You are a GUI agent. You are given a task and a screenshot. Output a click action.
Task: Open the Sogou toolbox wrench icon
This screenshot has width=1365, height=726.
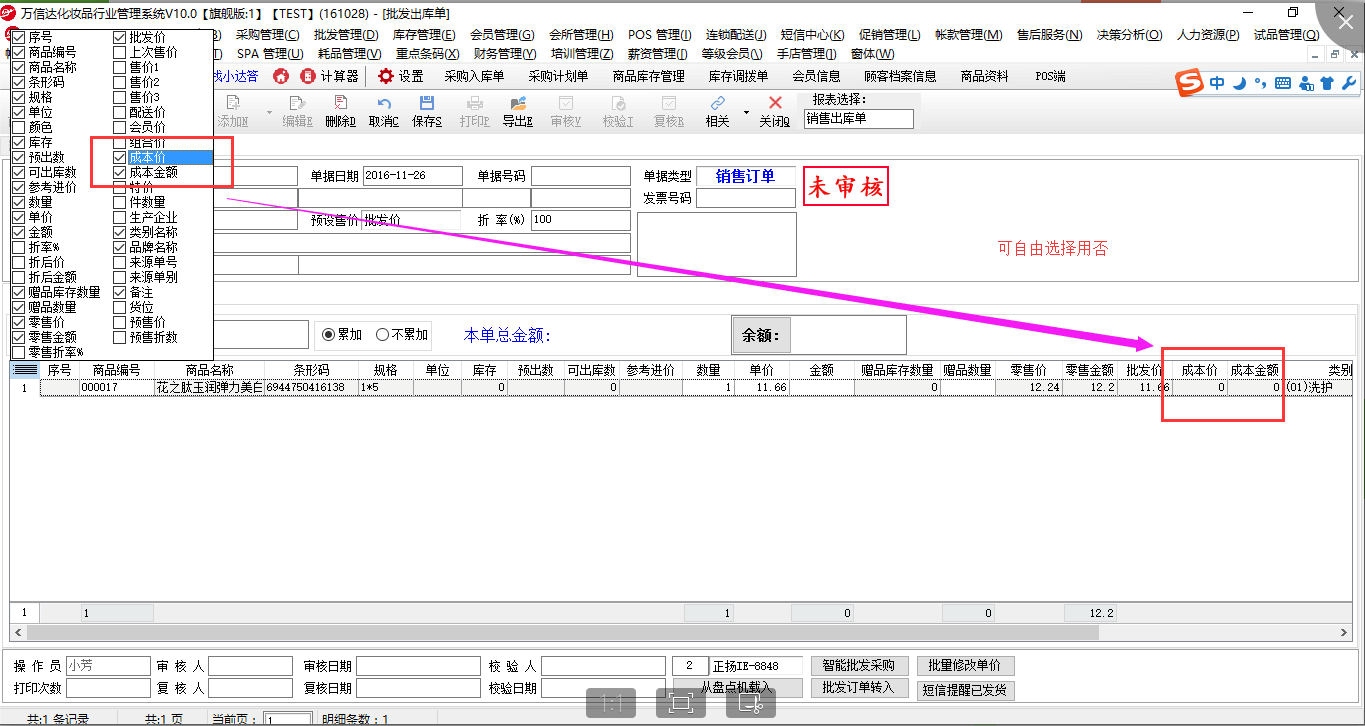click(1348, 84)
